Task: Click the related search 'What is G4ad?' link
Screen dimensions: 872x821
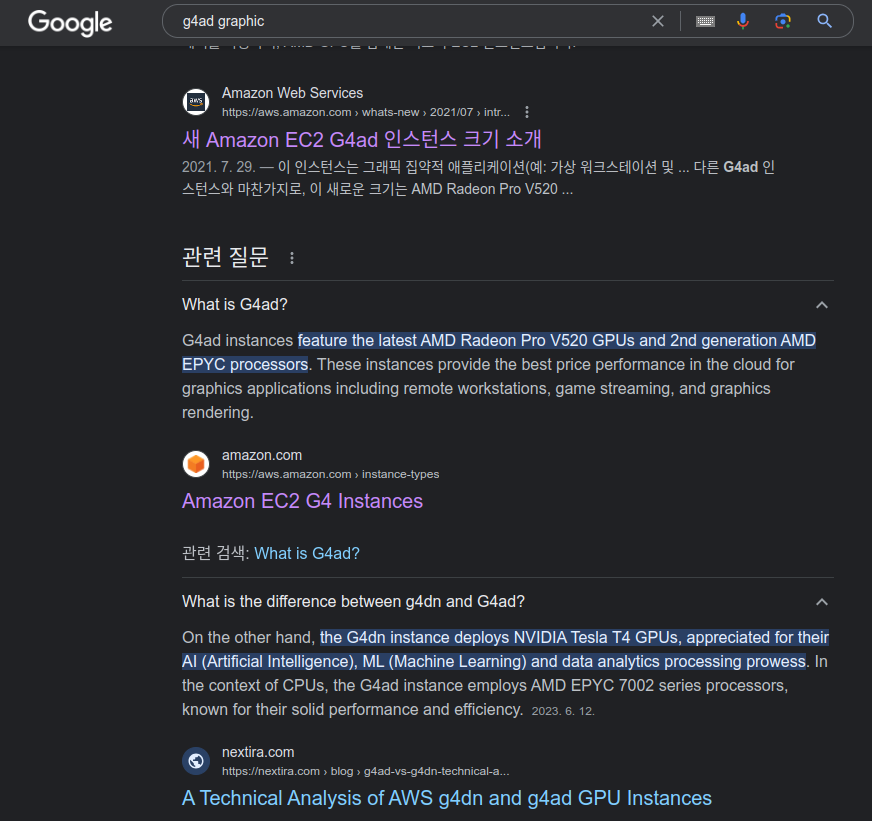Action: [x=307, y=553]
